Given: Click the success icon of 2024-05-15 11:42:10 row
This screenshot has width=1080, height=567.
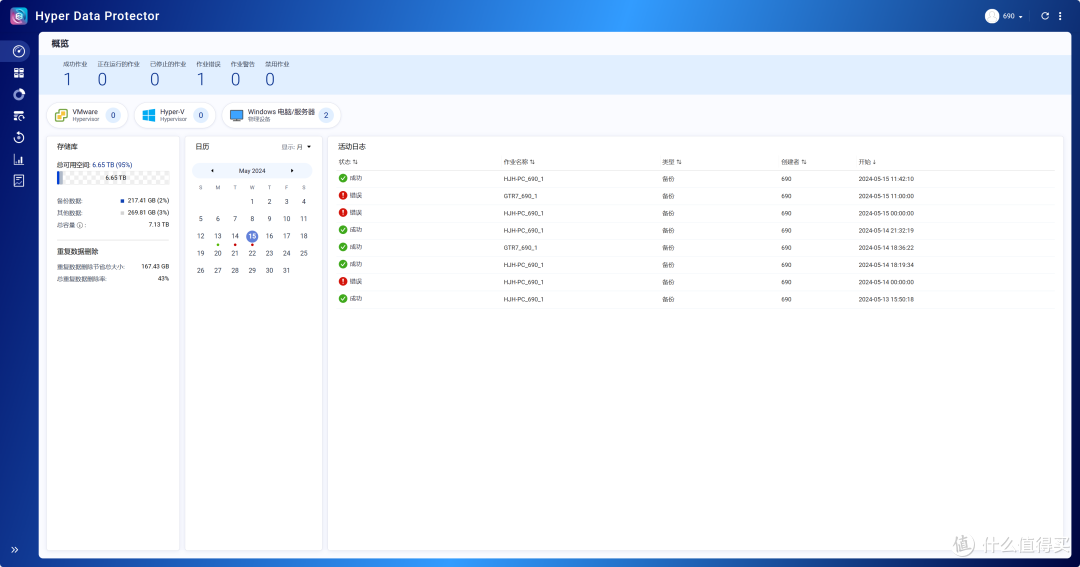Looking at the screenshot, I should click(343, 178).
